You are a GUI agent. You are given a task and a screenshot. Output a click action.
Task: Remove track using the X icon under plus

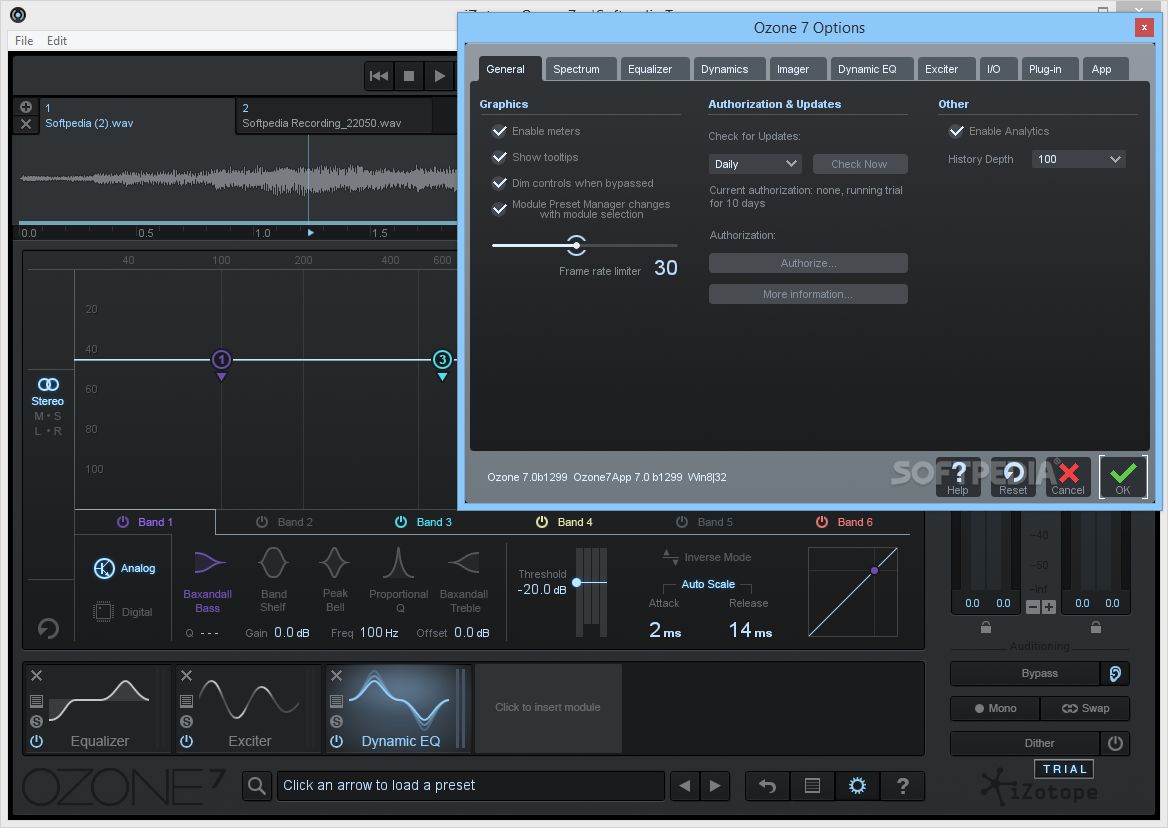pos(26,124)
